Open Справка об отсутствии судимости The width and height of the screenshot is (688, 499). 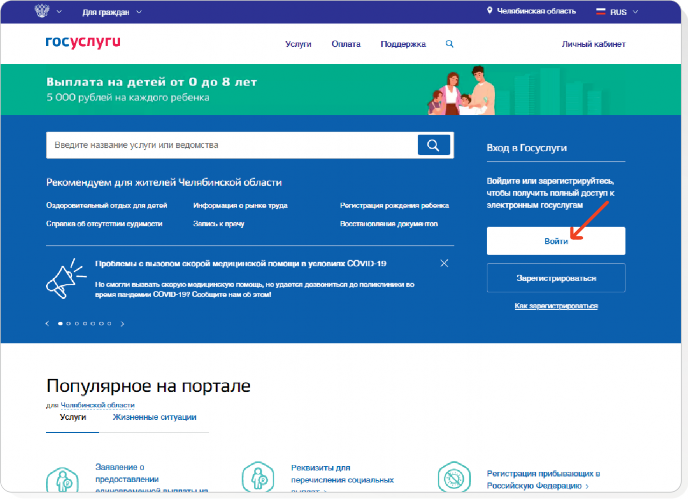pos(104,224)
